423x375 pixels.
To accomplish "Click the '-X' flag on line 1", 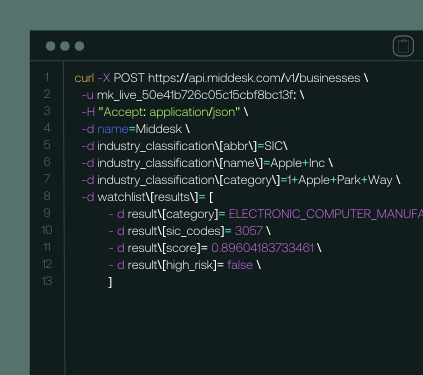I will tap(104, 78).
